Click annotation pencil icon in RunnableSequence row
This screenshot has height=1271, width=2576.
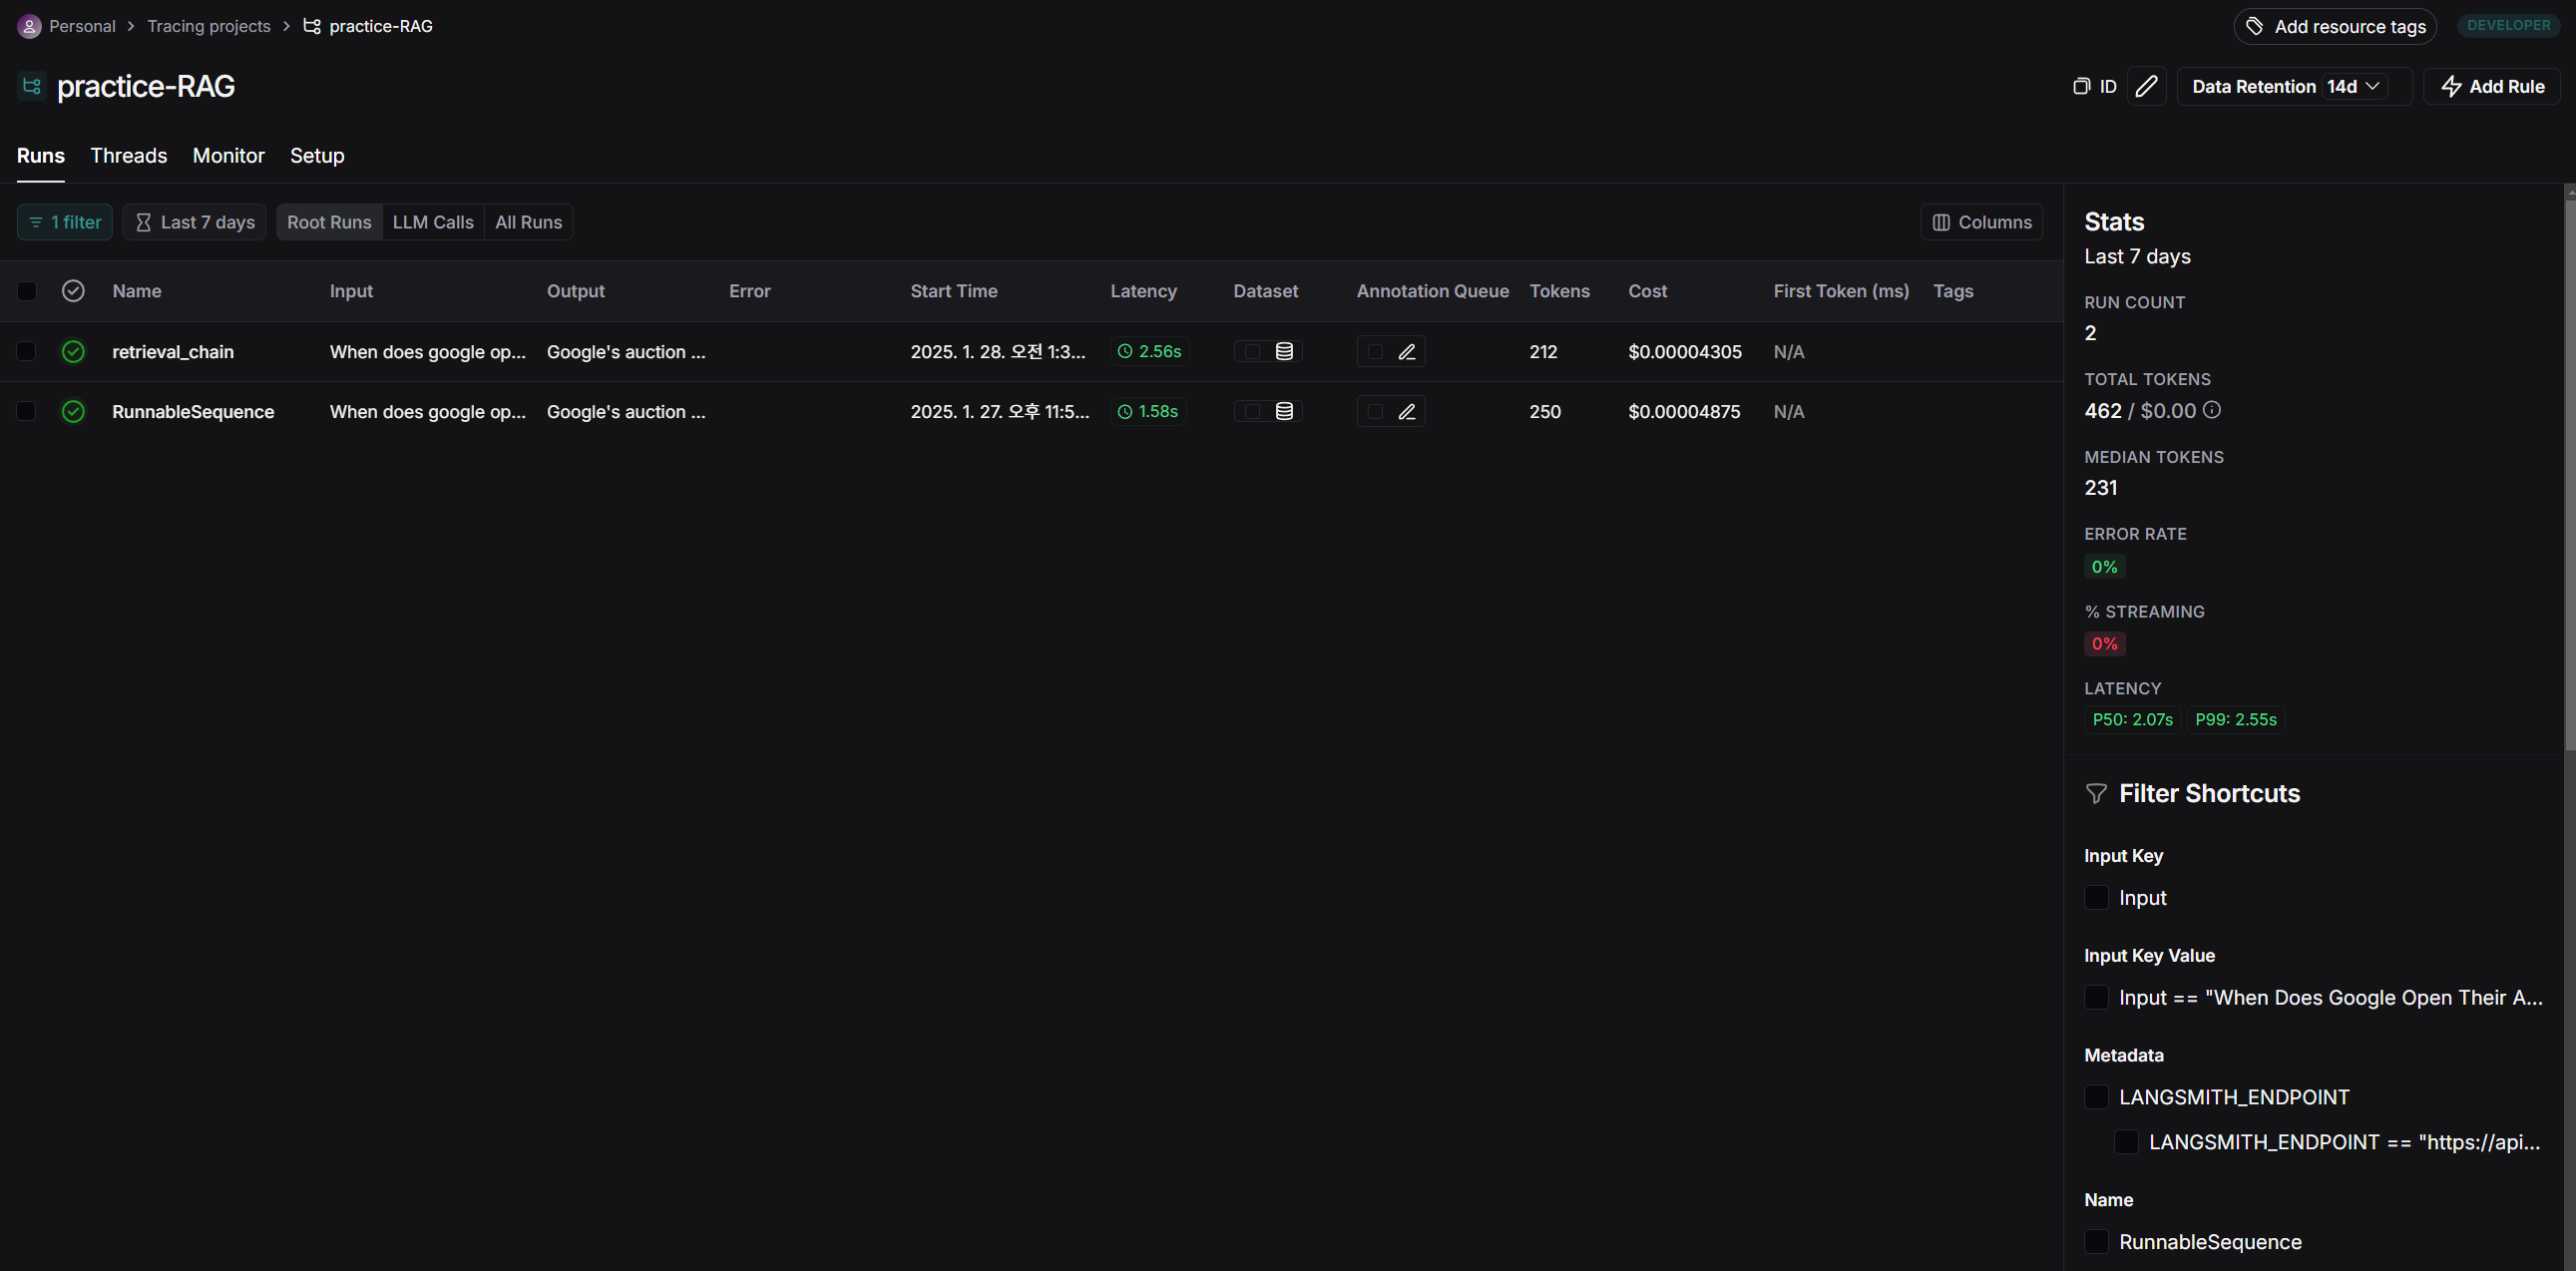click(x=1406, y=411)
